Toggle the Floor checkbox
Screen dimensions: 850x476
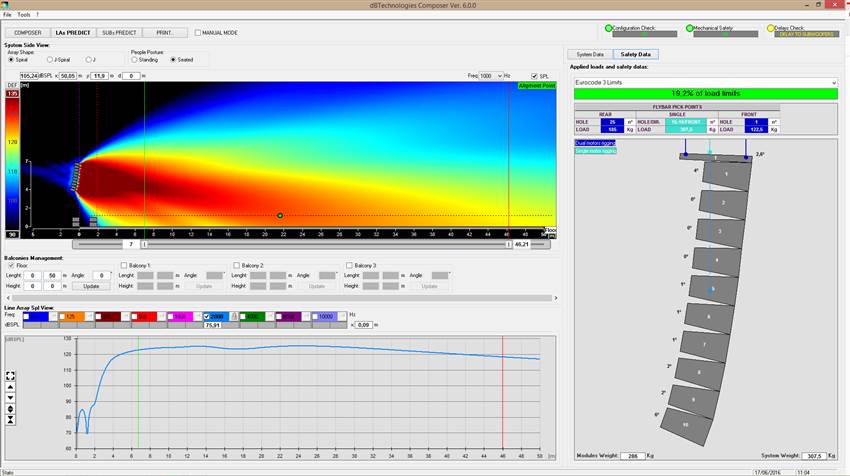click(x=11, y=266)
